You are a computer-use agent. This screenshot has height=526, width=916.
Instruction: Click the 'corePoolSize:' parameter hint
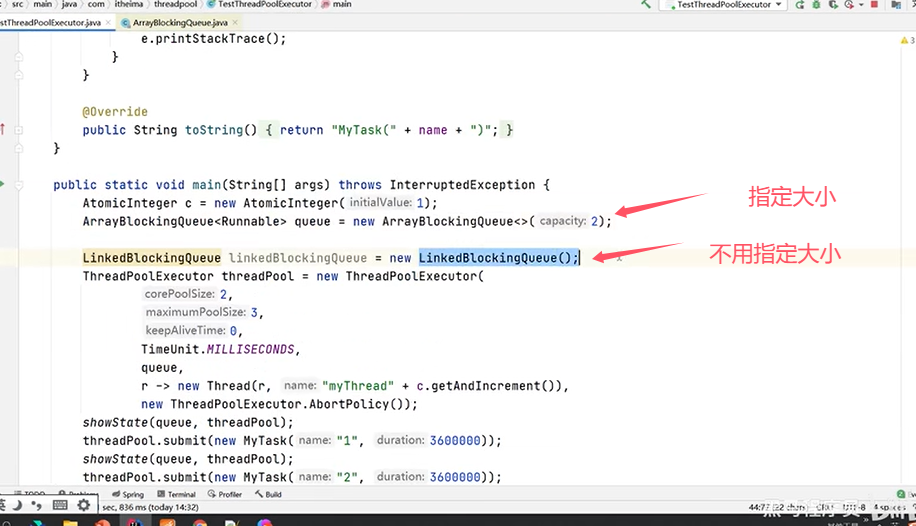tap(180, 294)
